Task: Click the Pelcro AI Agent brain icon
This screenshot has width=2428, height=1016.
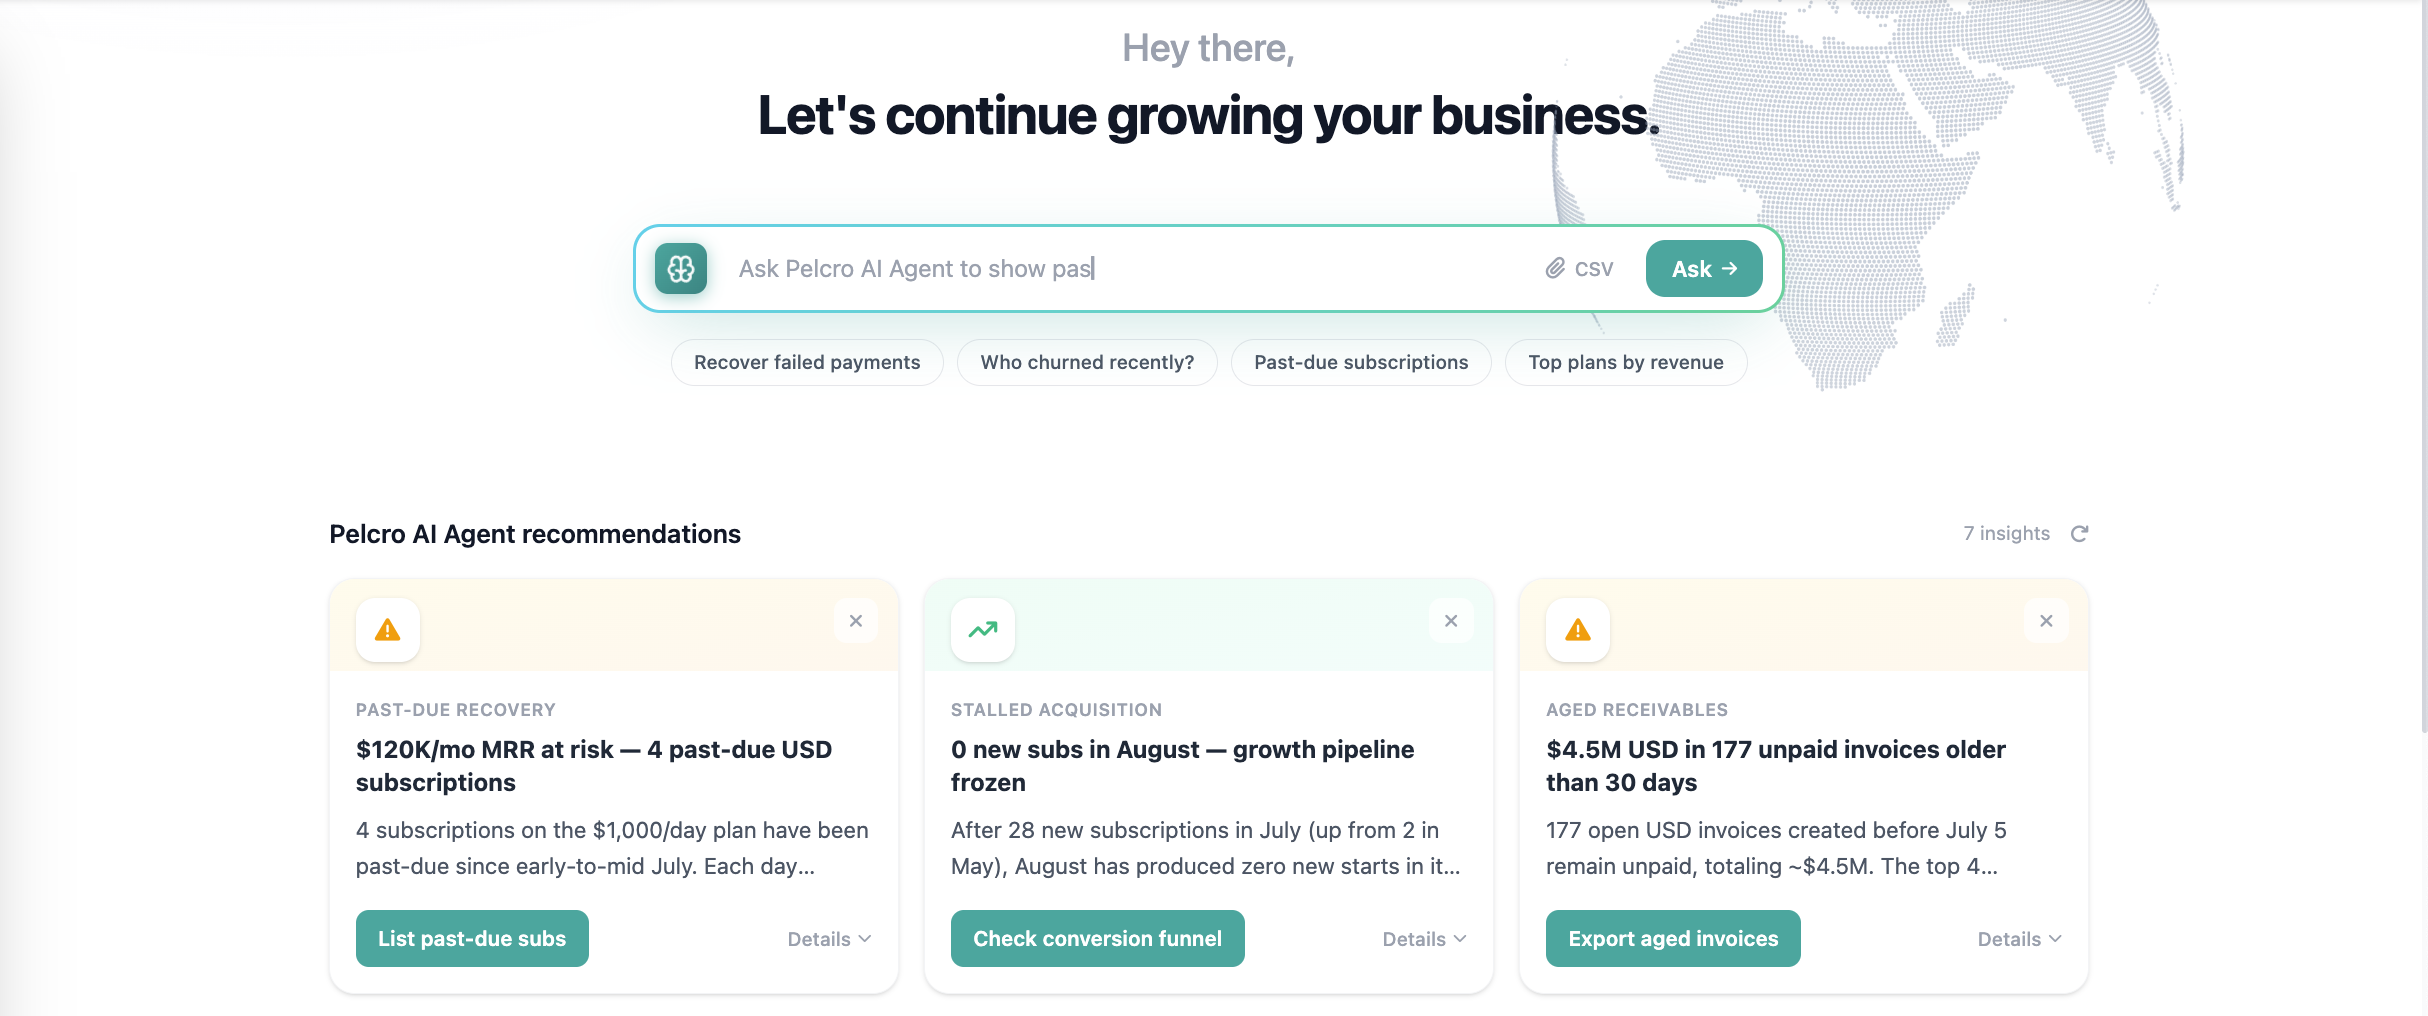Action: click(681, 269)
